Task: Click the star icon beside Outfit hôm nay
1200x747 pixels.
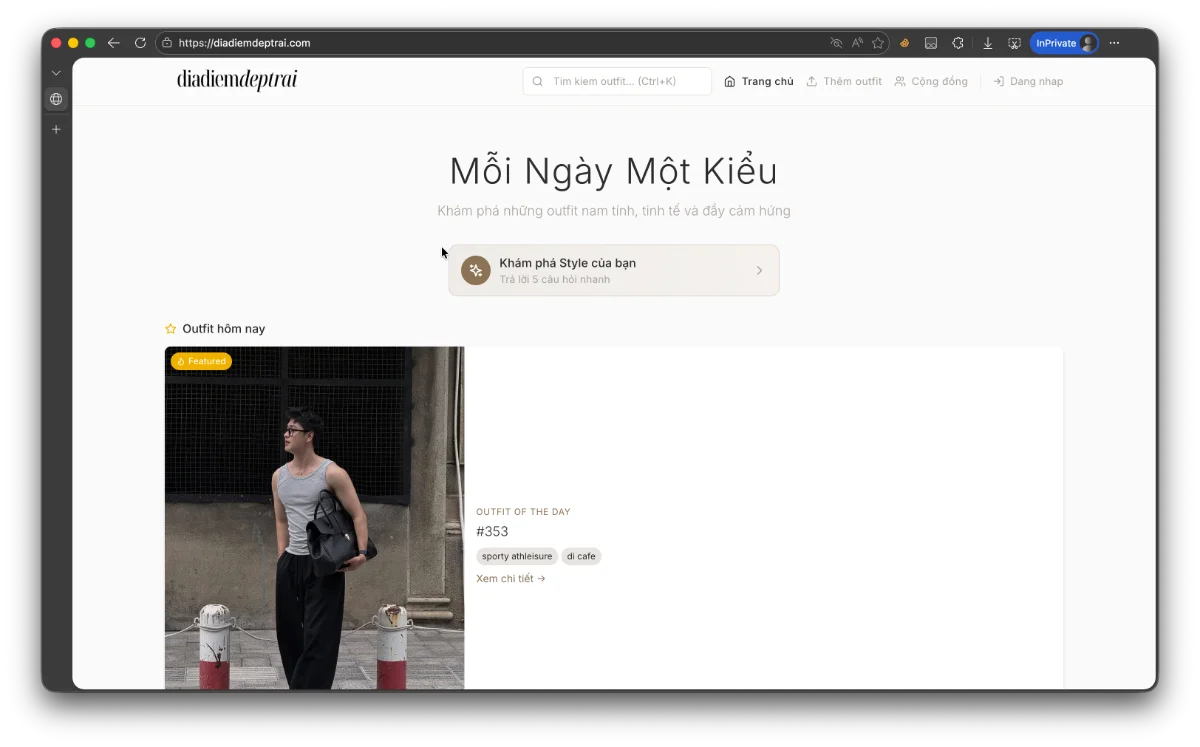Action: point(170,328)
